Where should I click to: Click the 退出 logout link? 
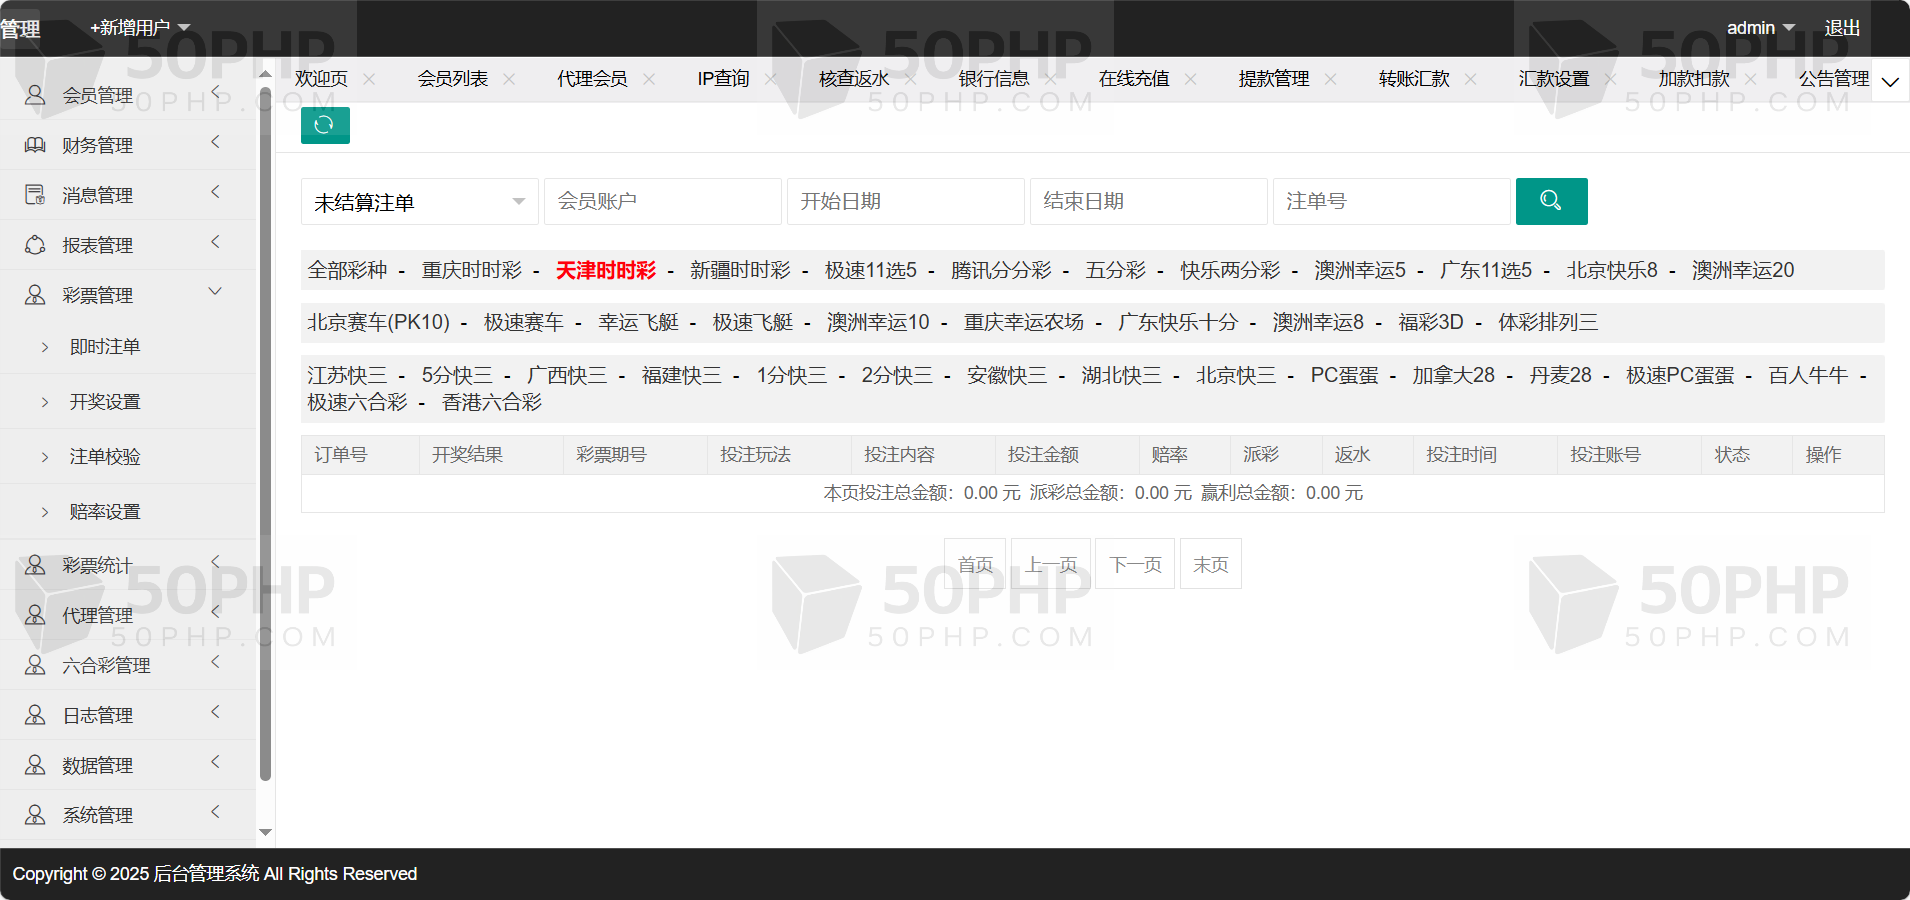tap(1842, 28)
